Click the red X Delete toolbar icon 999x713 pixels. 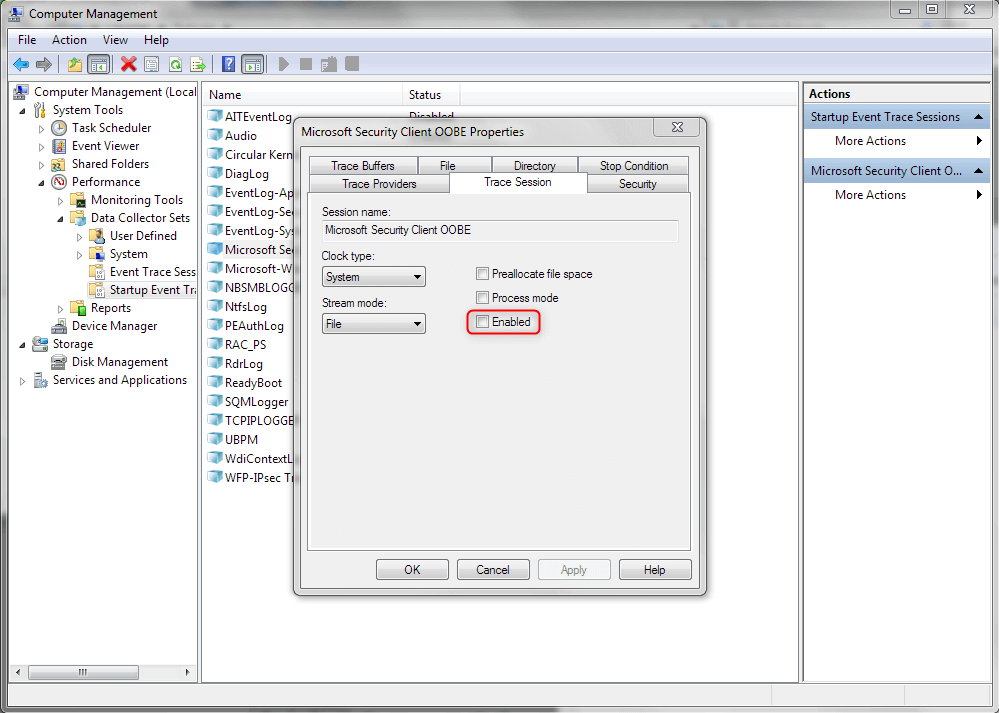128,64
